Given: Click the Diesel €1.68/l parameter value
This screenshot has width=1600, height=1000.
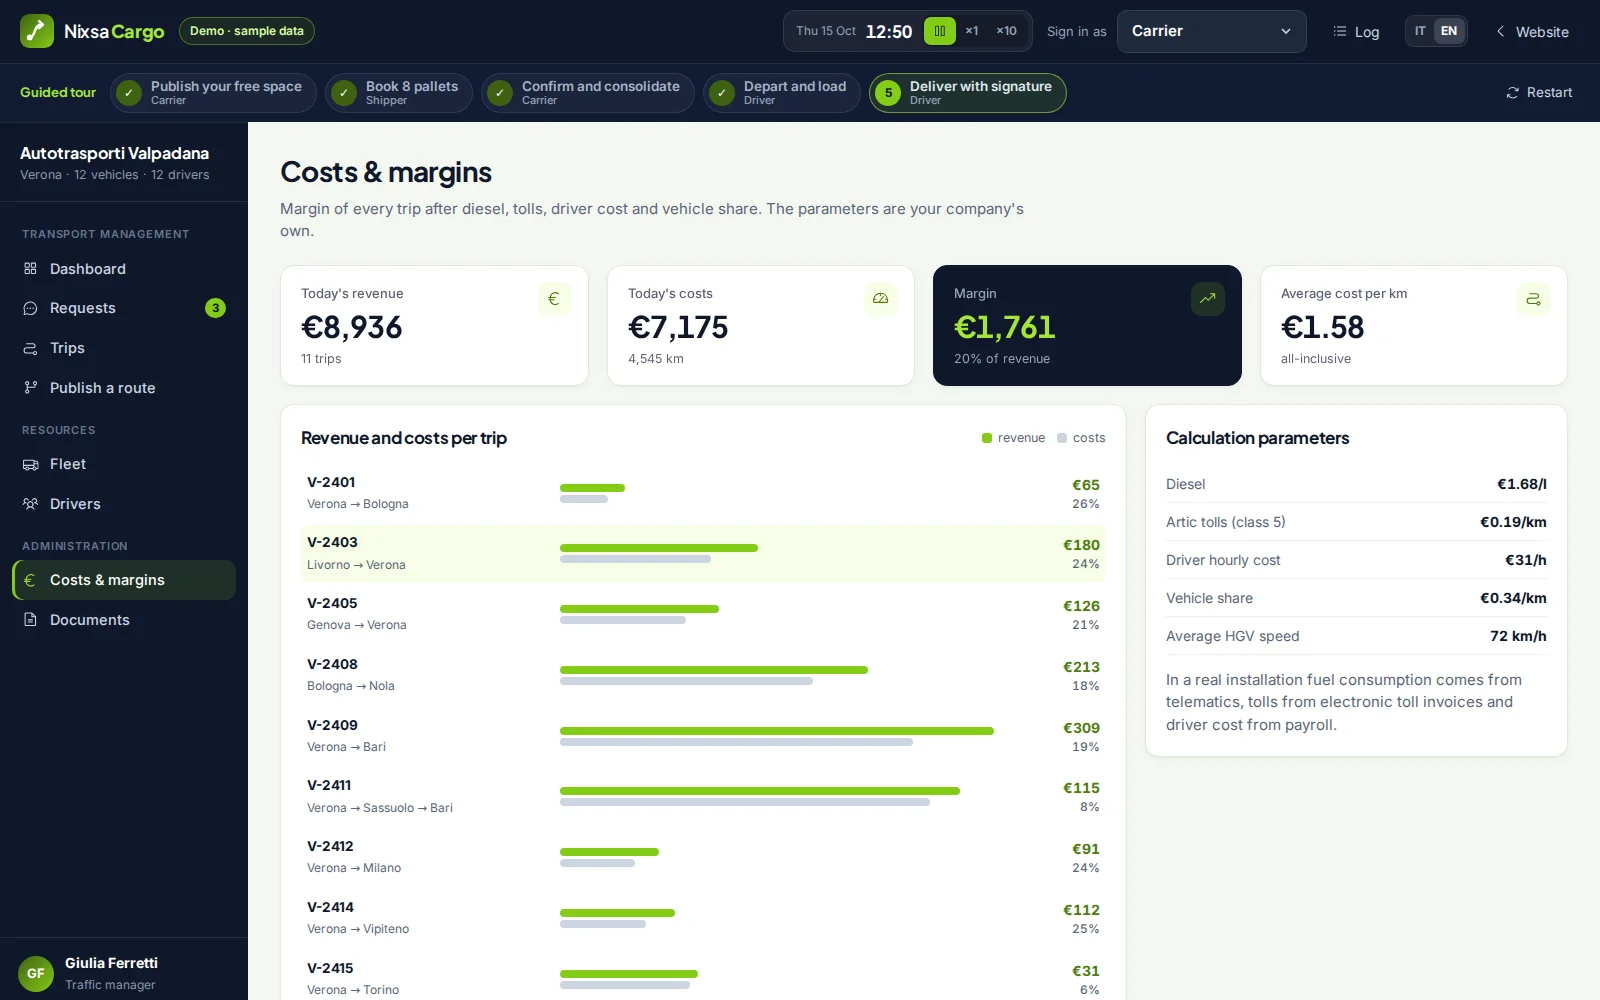Looking at the screenshot, I should pyautogui.click(x=1521, y=484).
